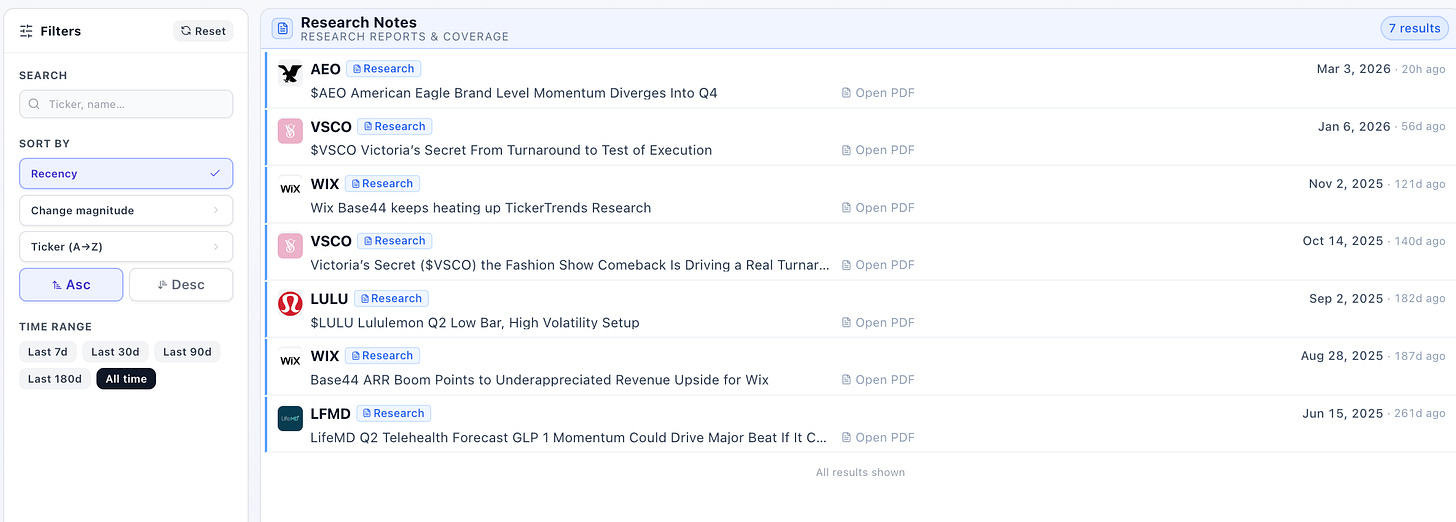This screenshot has width=1456, height=522.
Task: Expand the Change magnitude chevron
Action: [216, 211]
